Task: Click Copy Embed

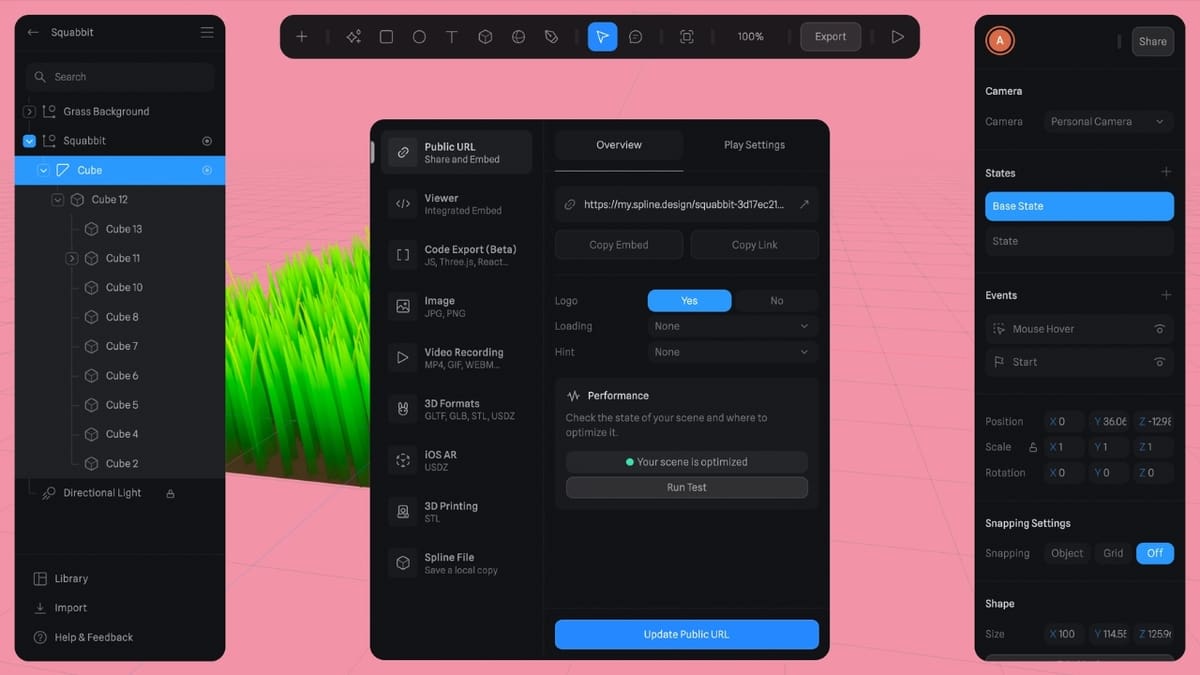Action: (x=619, y=245)
